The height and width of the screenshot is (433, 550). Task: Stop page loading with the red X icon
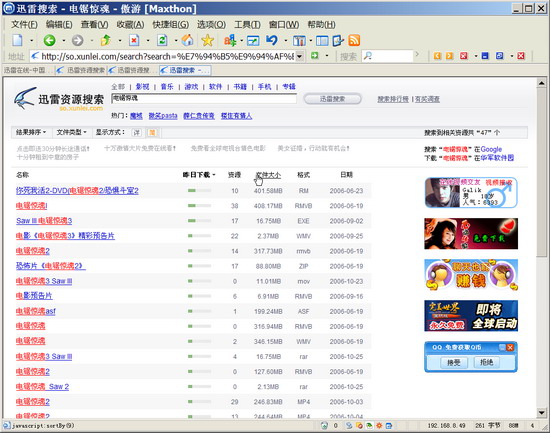[x=134, y=40]
